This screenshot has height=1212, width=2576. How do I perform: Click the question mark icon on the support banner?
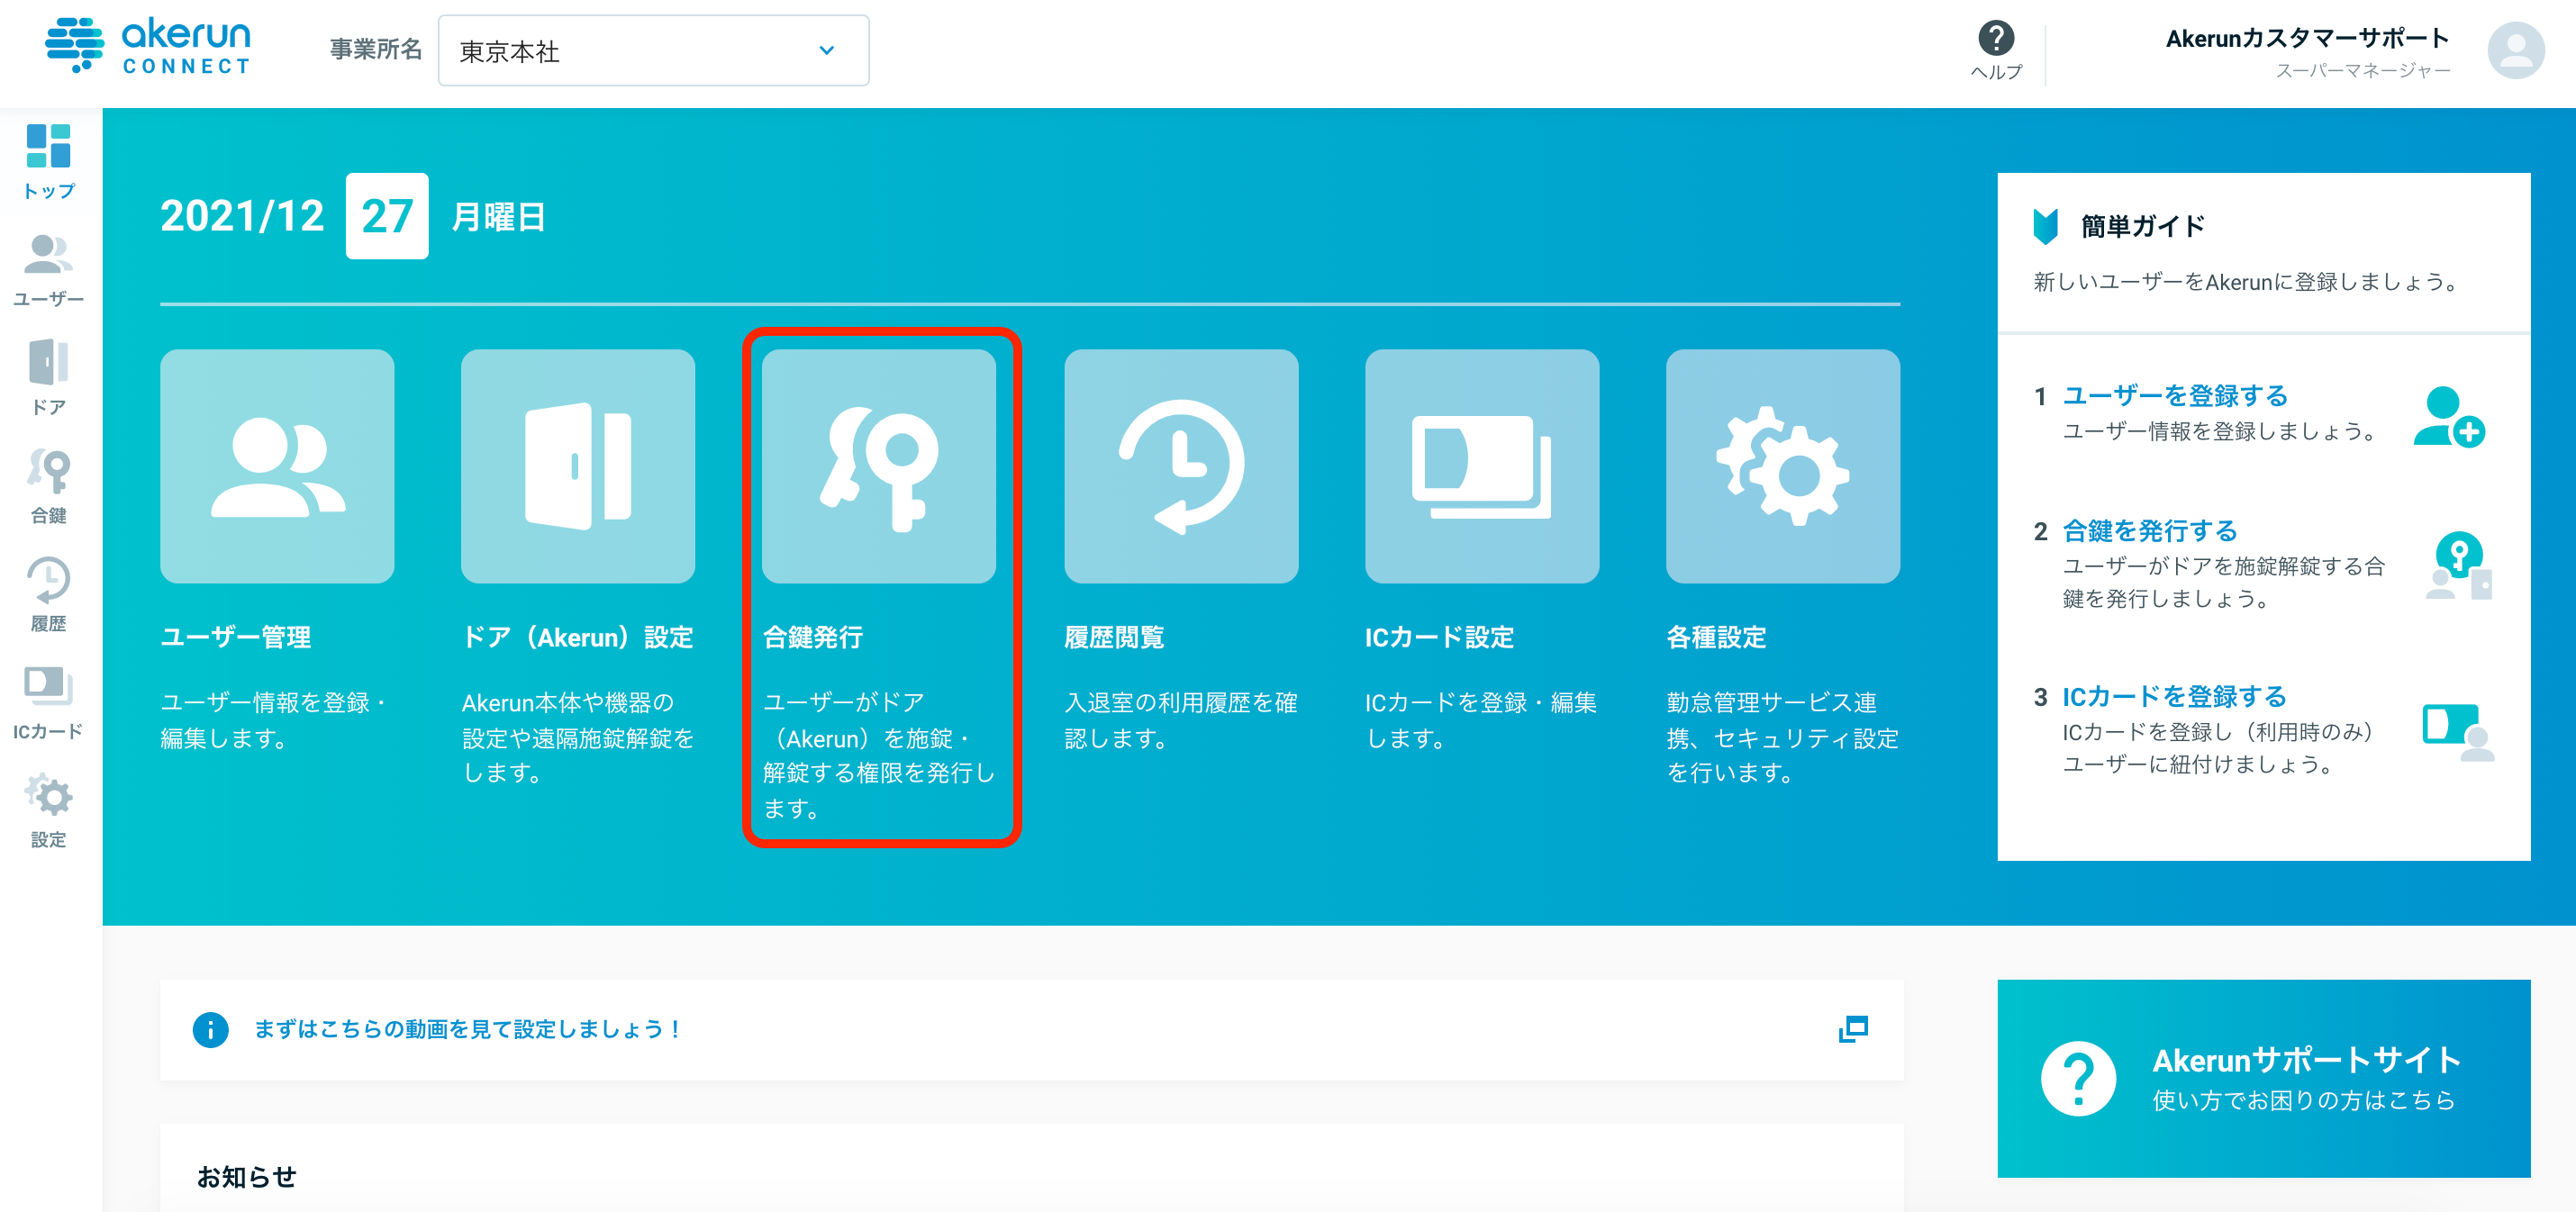pos(2078,1079)
